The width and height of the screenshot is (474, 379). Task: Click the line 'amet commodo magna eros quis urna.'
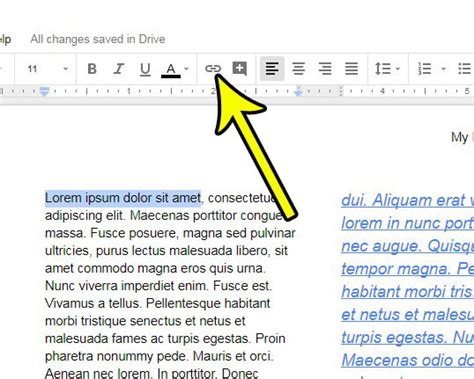pos(155,268)
